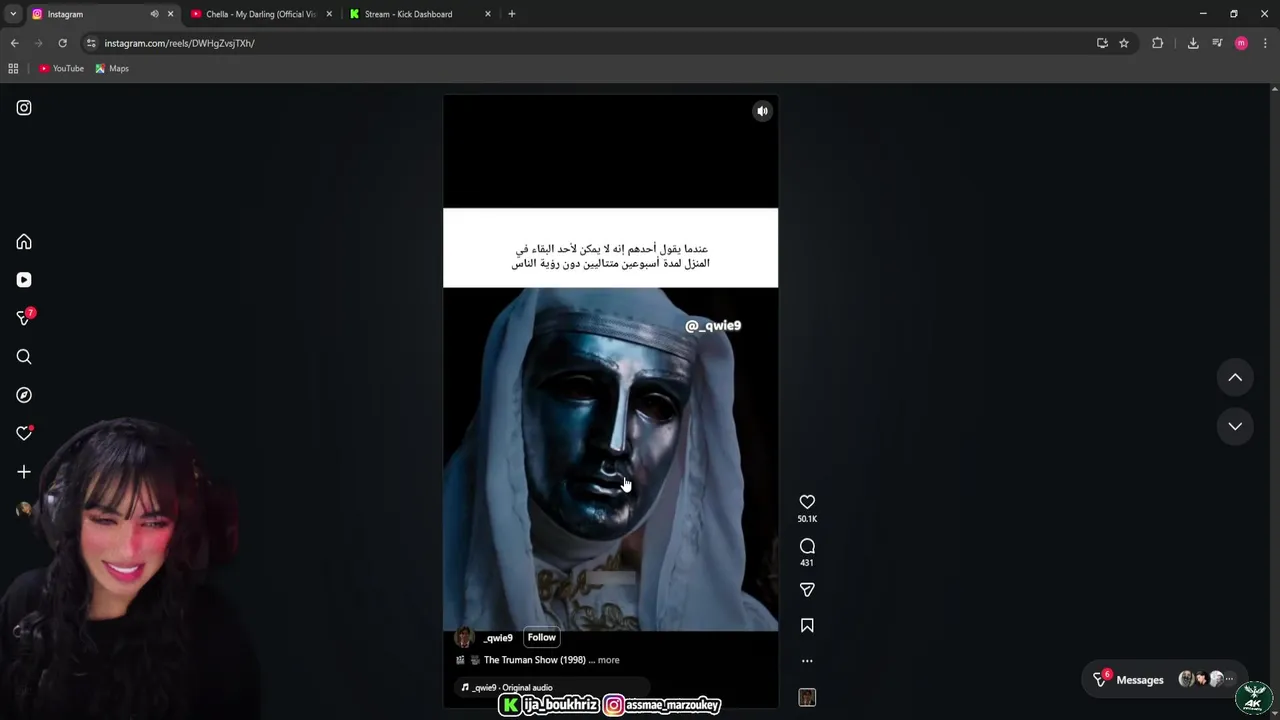1280x720 pixels.
Task: Save the reel with bookmark icon
Action: click(807, 625)
